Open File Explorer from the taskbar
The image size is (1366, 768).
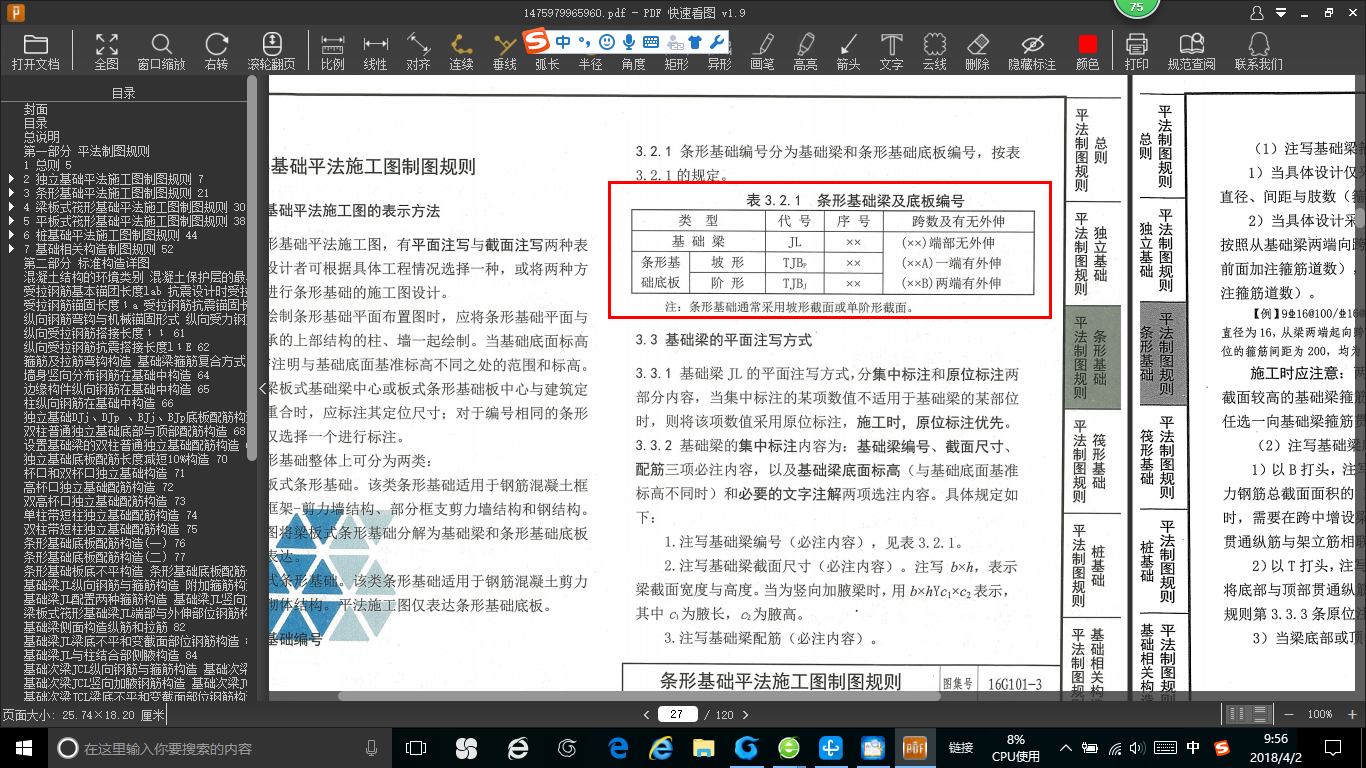click(706, 747)
